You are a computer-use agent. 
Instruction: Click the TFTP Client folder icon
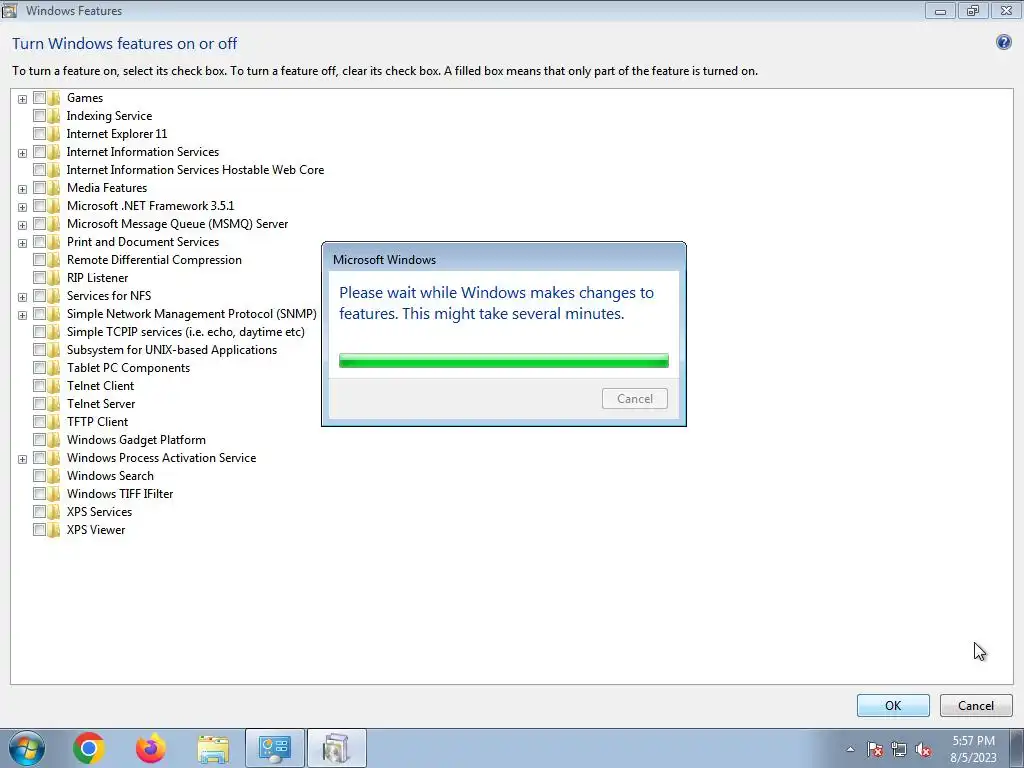pos(54,422)
